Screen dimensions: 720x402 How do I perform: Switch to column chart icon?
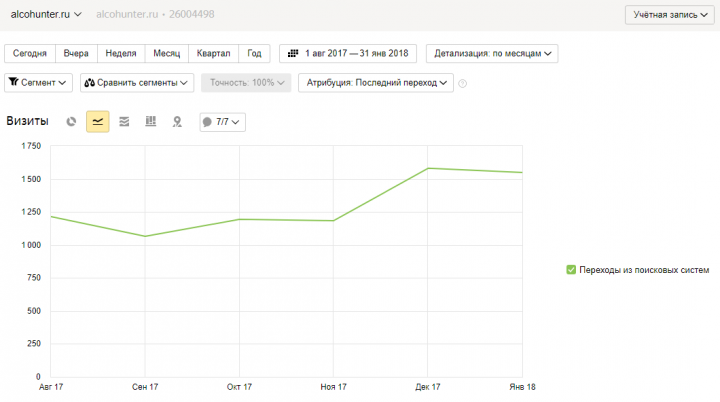click(151, 121)
